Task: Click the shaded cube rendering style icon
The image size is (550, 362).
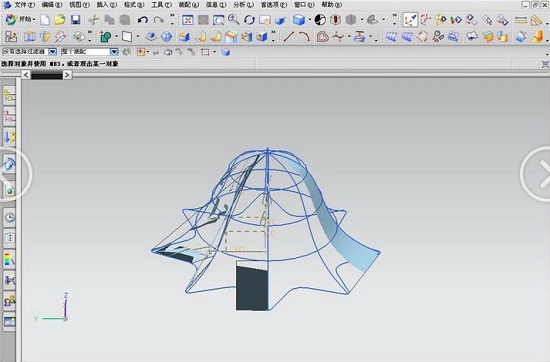Action: tap(299, 20)
